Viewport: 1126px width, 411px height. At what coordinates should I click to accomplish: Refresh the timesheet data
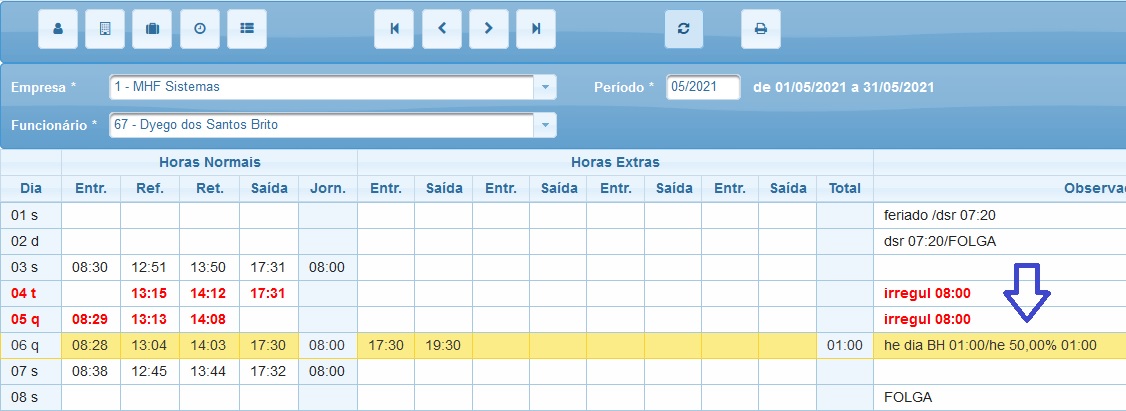[x=684, y=29]
